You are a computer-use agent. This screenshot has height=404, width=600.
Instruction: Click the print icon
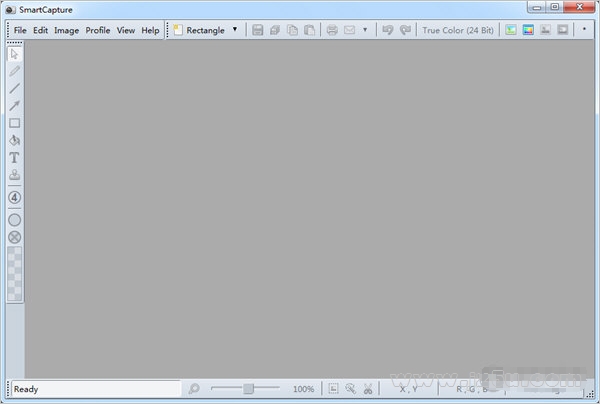coord(332,30)
